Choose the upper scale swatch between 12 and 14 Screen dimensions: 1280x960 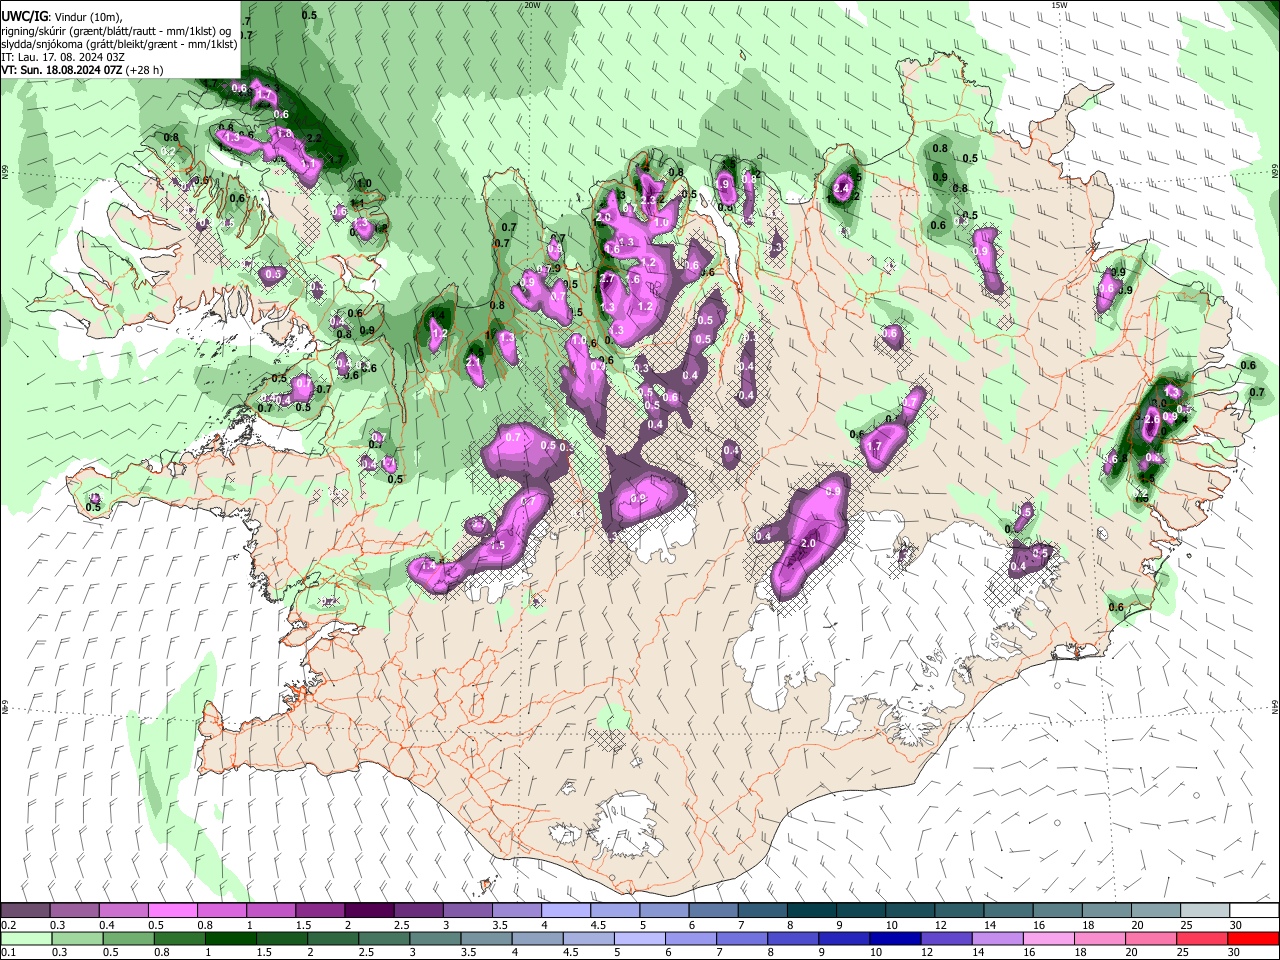(x=960, y=911)
